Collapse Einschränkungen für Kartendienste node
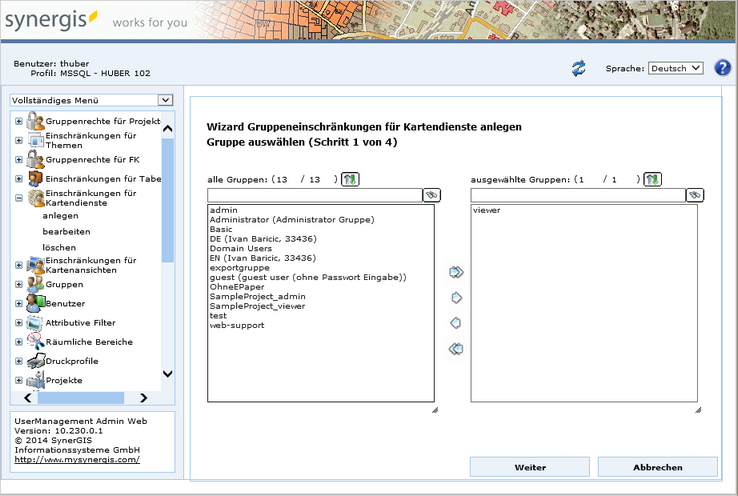The image size is (738, 496). pyautogui.click(x=19, y=199)
